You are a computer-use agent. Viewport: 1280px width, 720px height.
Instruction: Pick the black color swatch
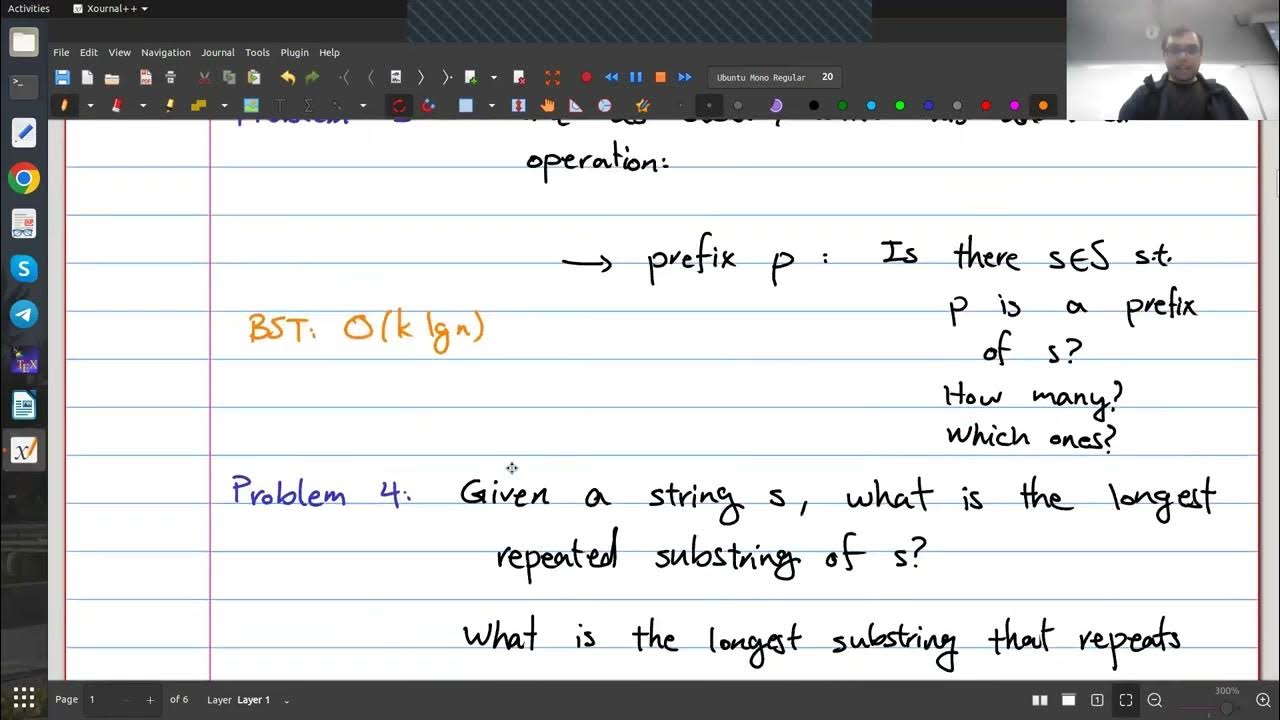(x=814, y=105)
